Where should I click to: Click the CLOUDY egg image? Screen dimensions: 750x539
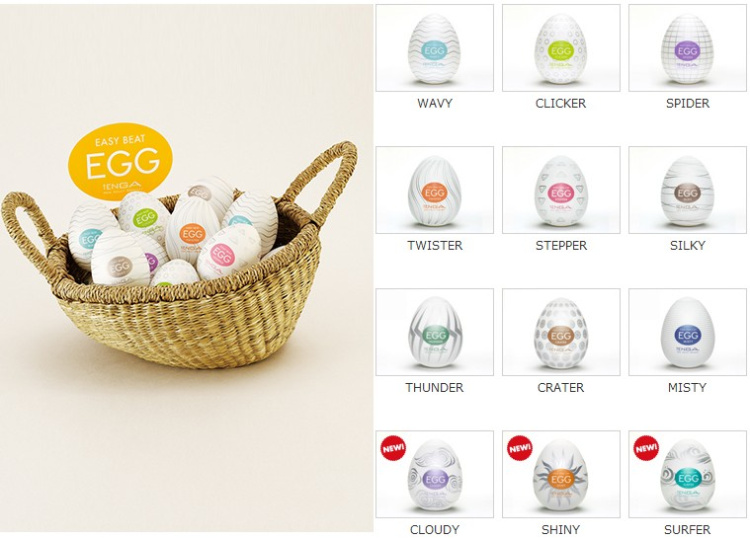[434, 474]
